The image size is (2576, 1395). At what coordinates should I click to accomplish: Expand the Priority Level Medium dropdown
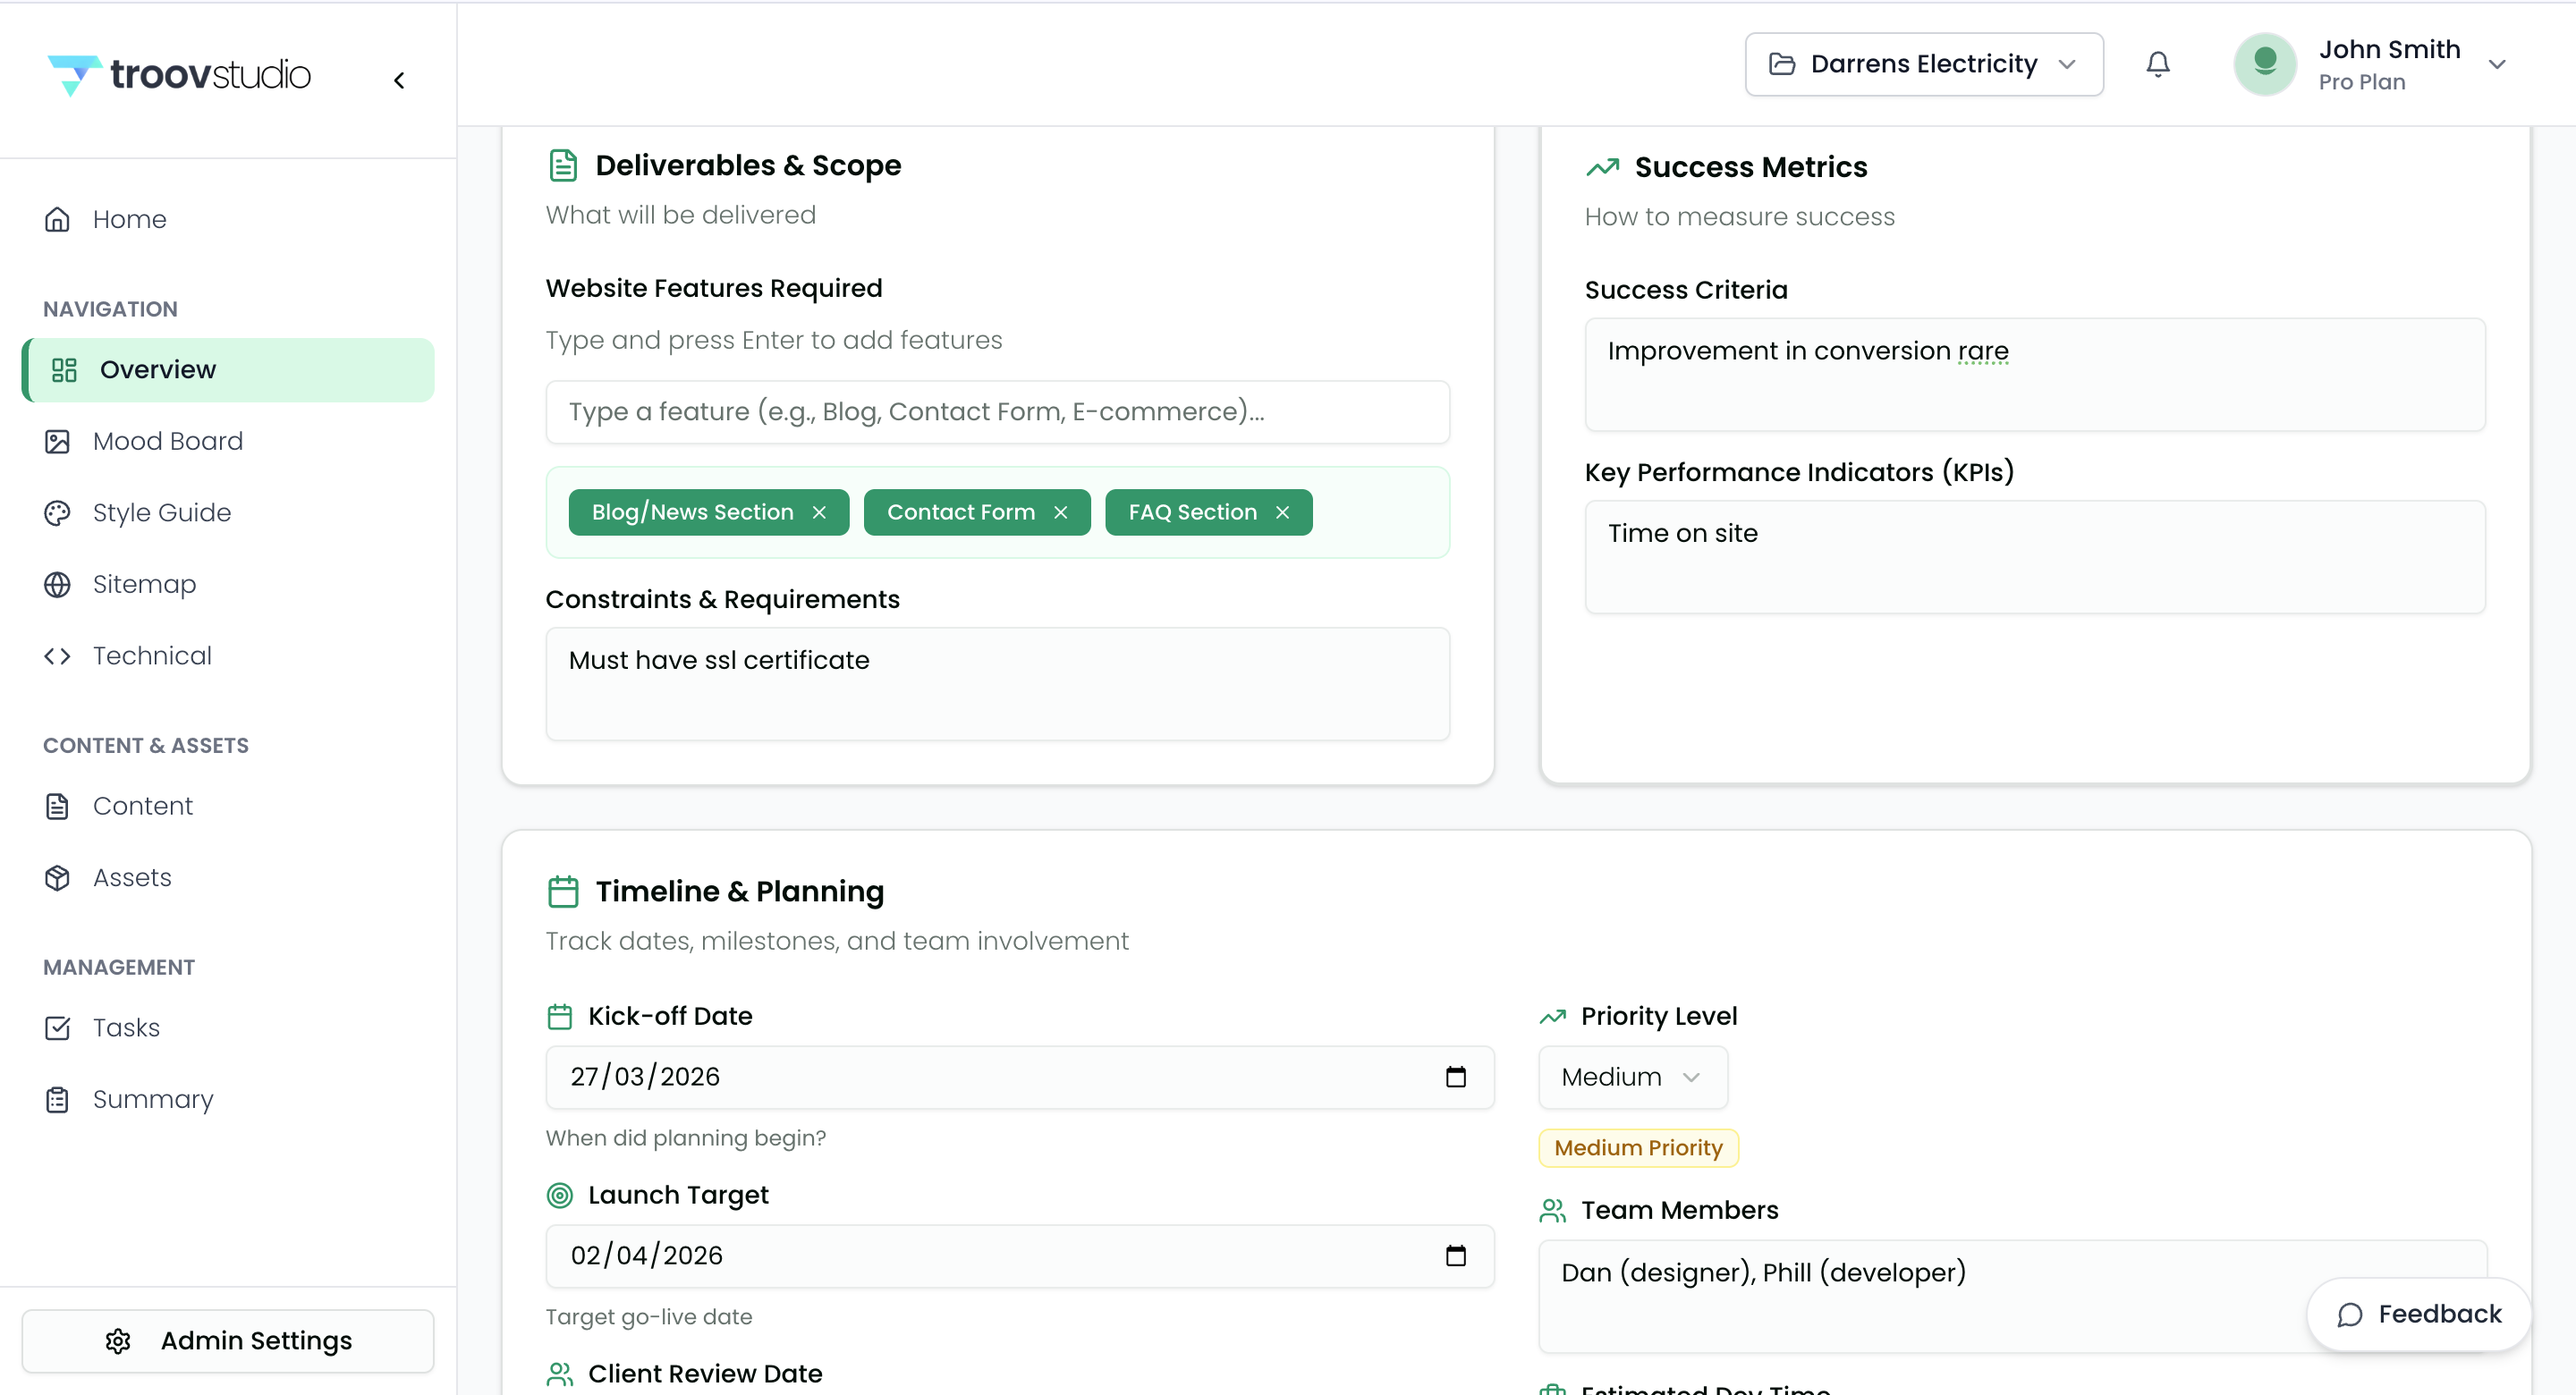point(1632,1077)
